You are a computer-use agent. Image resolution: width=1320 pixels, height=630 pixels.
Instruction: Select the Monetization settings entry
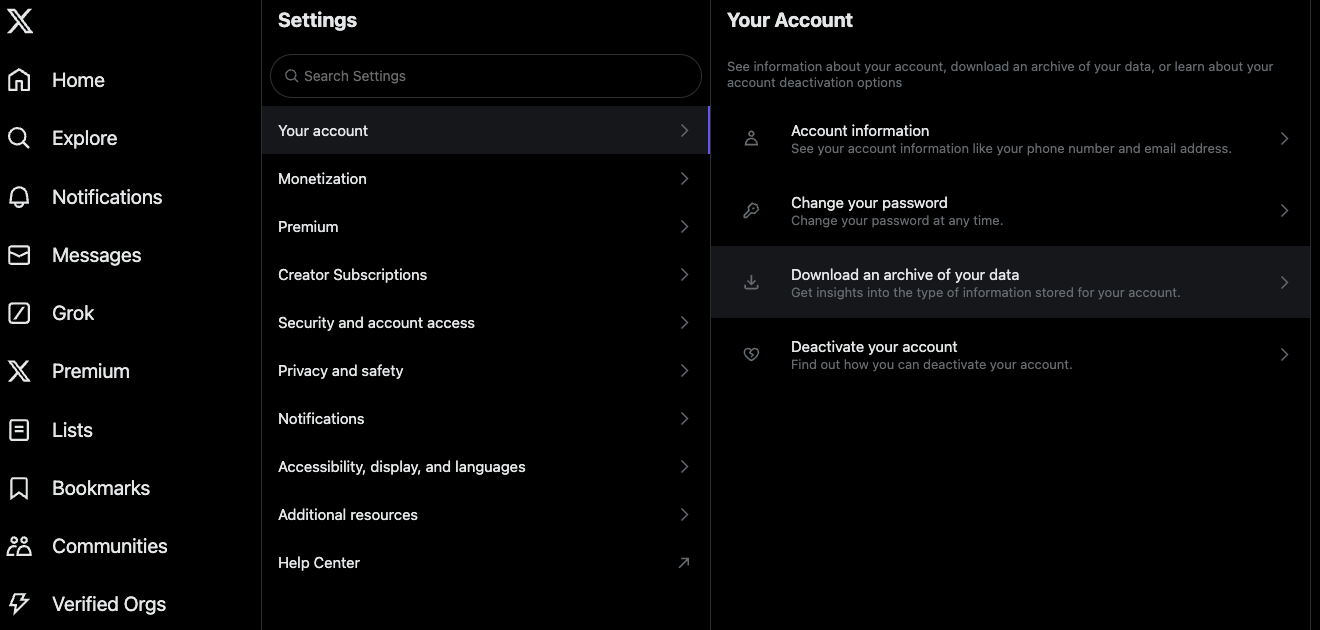click(484, 178)
